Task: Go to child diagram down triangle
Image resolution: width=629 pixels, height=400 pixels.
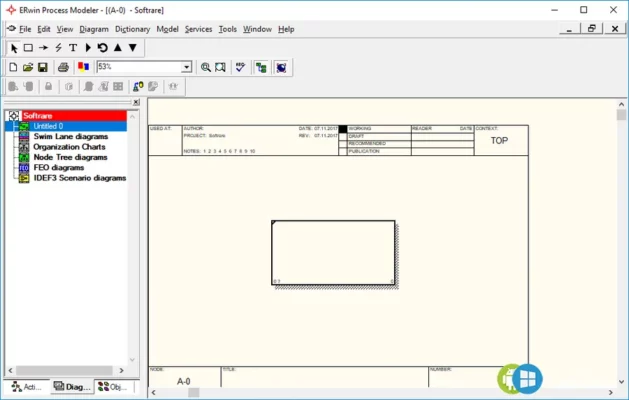Action: click(x=133, y=48)
